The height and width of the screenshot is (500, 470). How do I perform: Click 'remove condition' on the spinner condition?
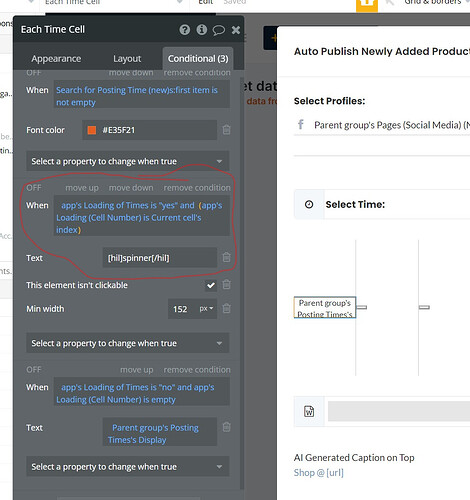197,188
